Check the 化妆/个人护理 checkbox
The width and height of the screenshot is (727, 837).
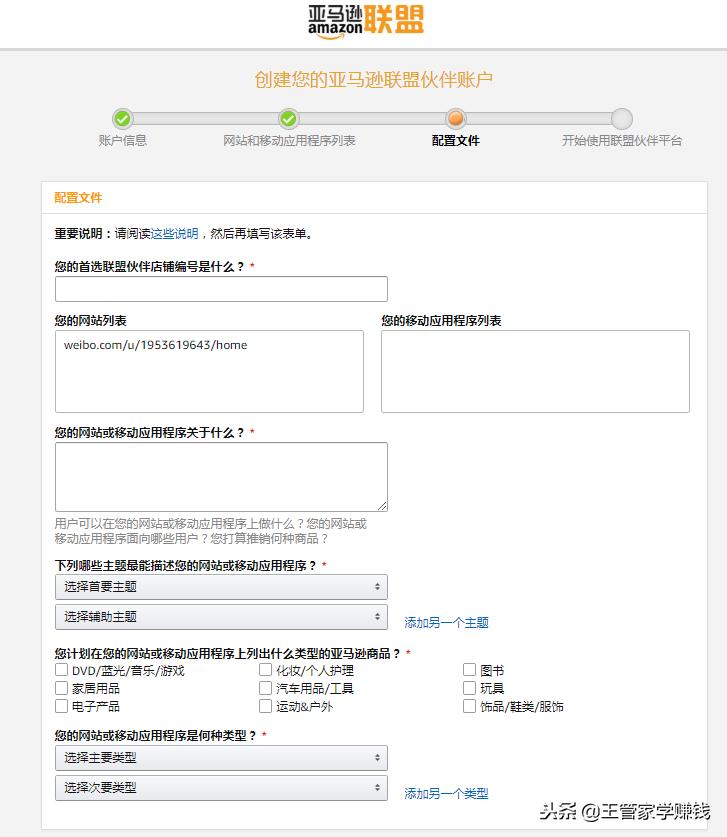tap(265, 670)
